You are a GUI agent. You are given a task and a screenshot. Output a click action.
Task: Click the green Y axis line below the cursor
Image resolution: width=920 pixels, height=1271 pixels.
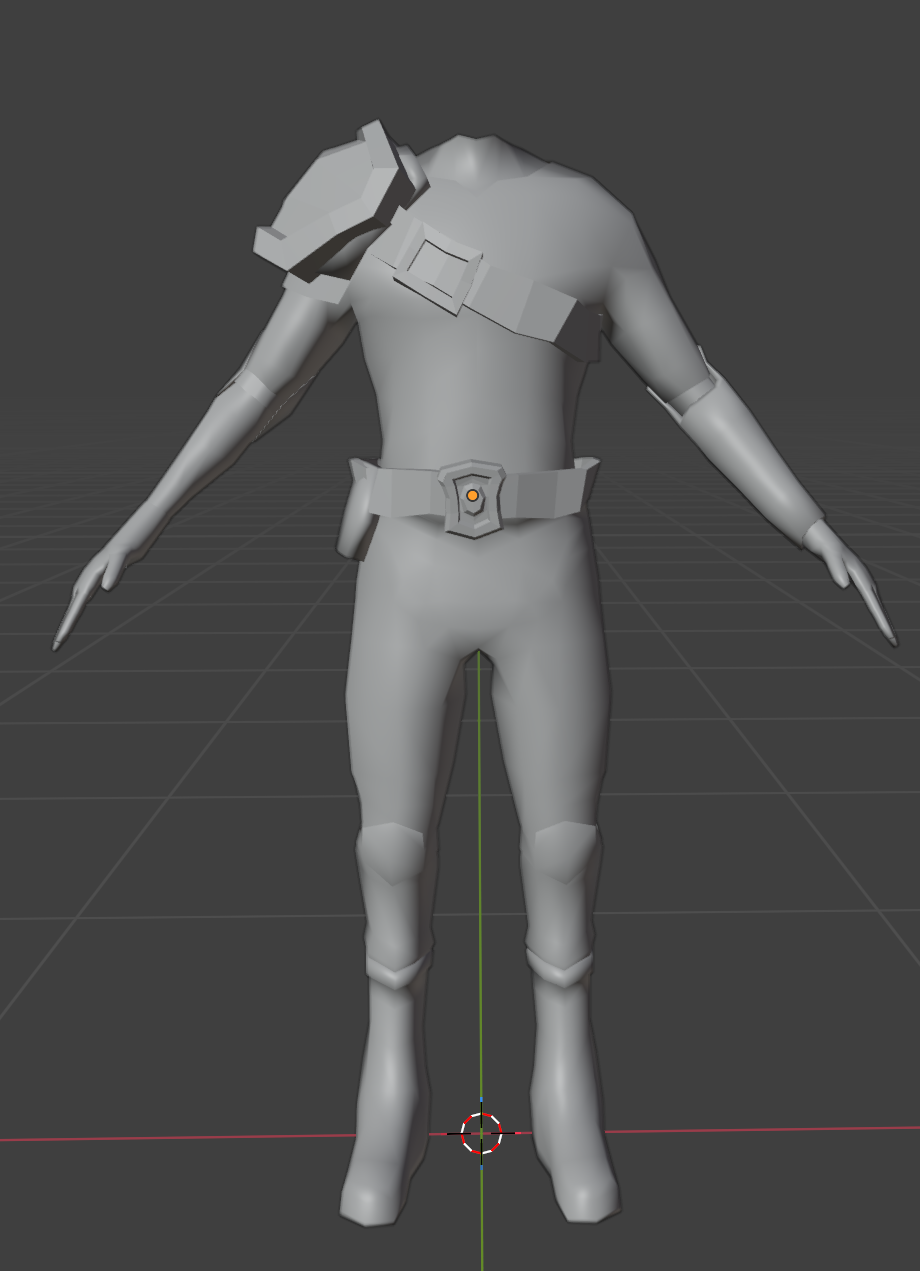click(x=482, y=1220)
